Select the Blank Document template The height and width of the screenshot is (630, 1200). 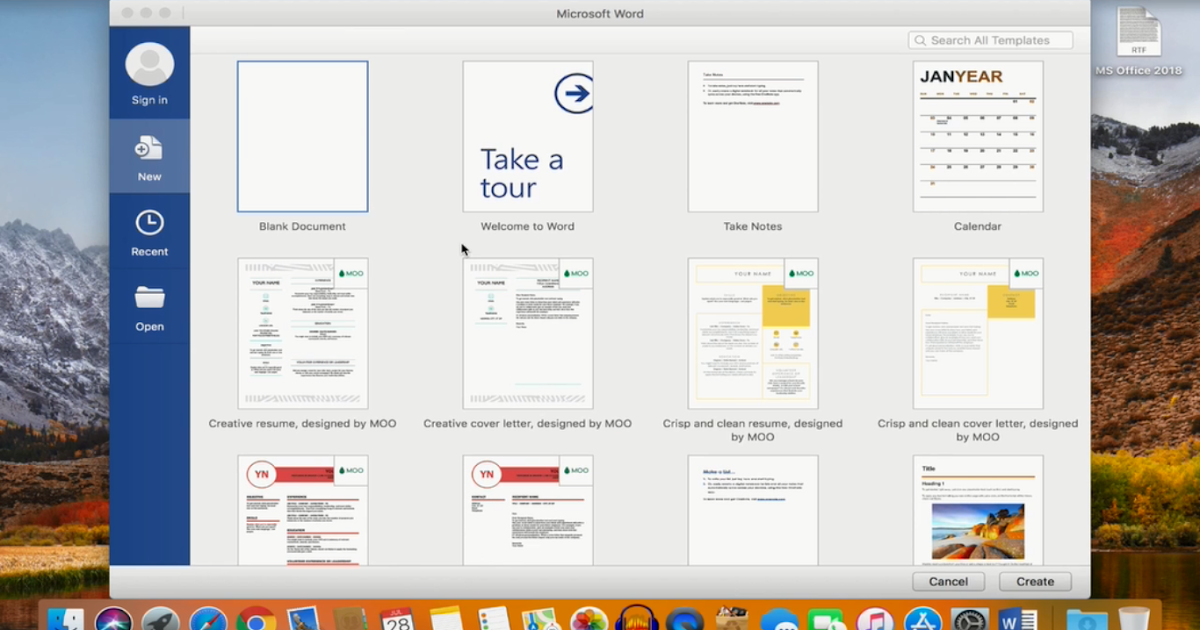coord(302,137)
